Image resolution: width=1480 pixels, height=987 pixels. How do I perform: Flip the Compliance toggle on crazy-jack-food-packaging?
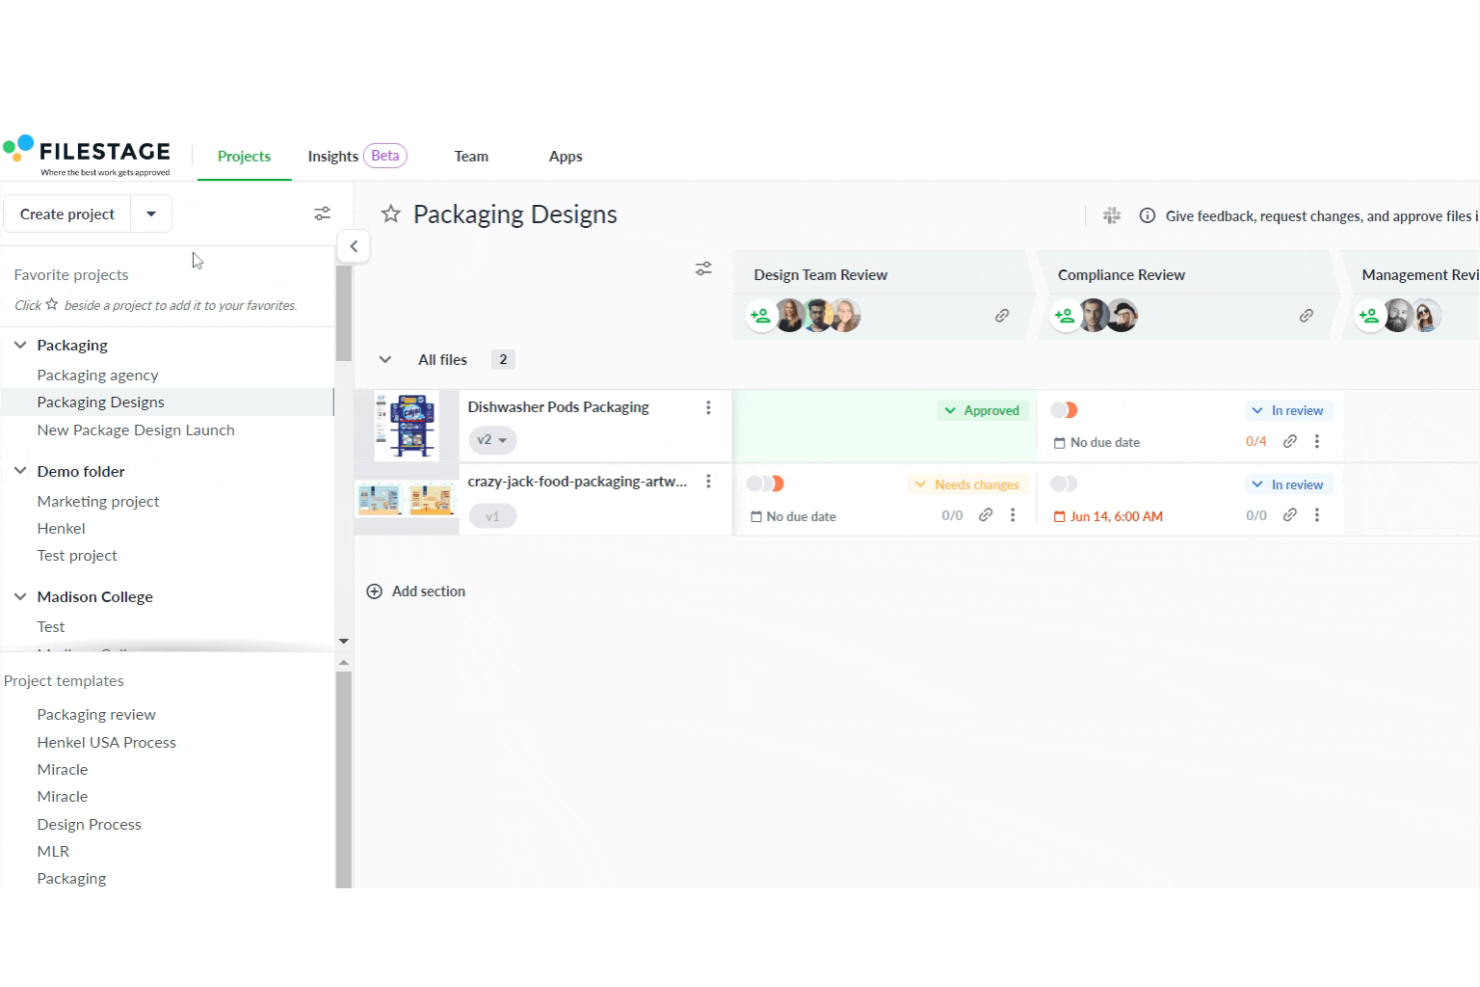click(1064, 483)
